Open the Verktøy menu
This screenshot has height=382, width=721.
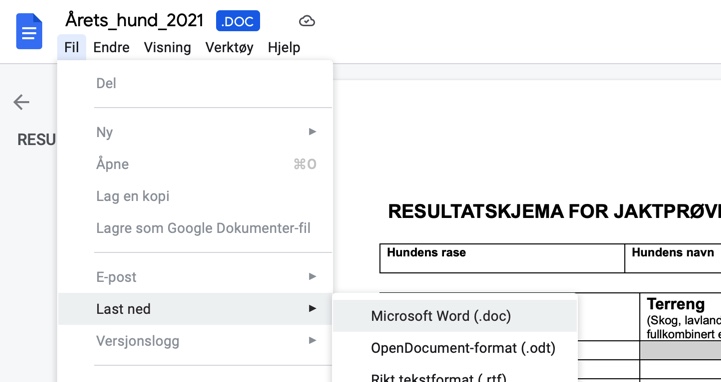click(x=229, y=47)
